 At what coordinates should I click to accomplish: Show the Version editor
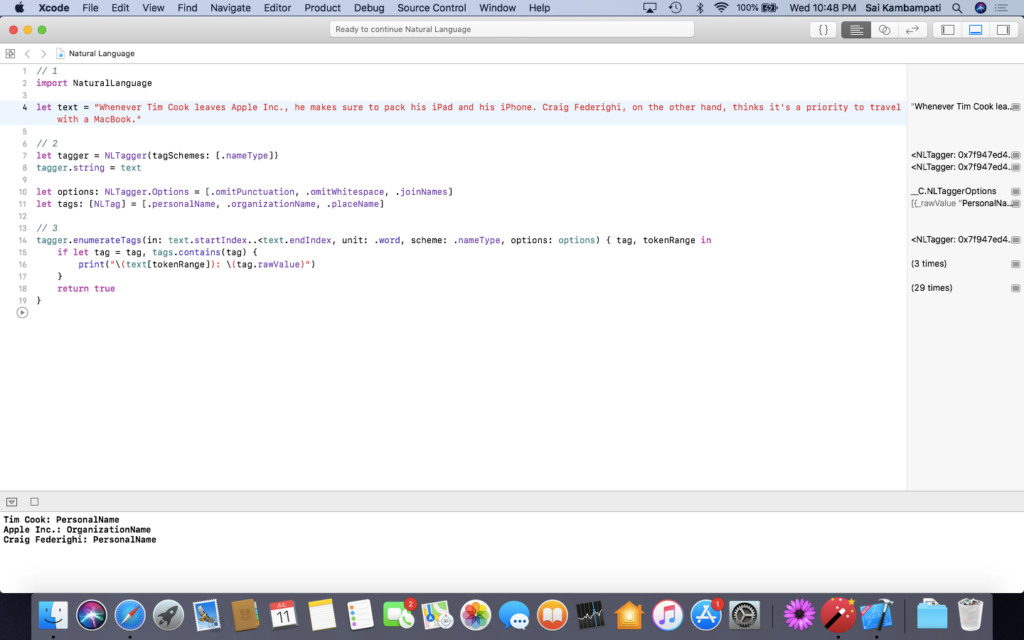(912, 29)
